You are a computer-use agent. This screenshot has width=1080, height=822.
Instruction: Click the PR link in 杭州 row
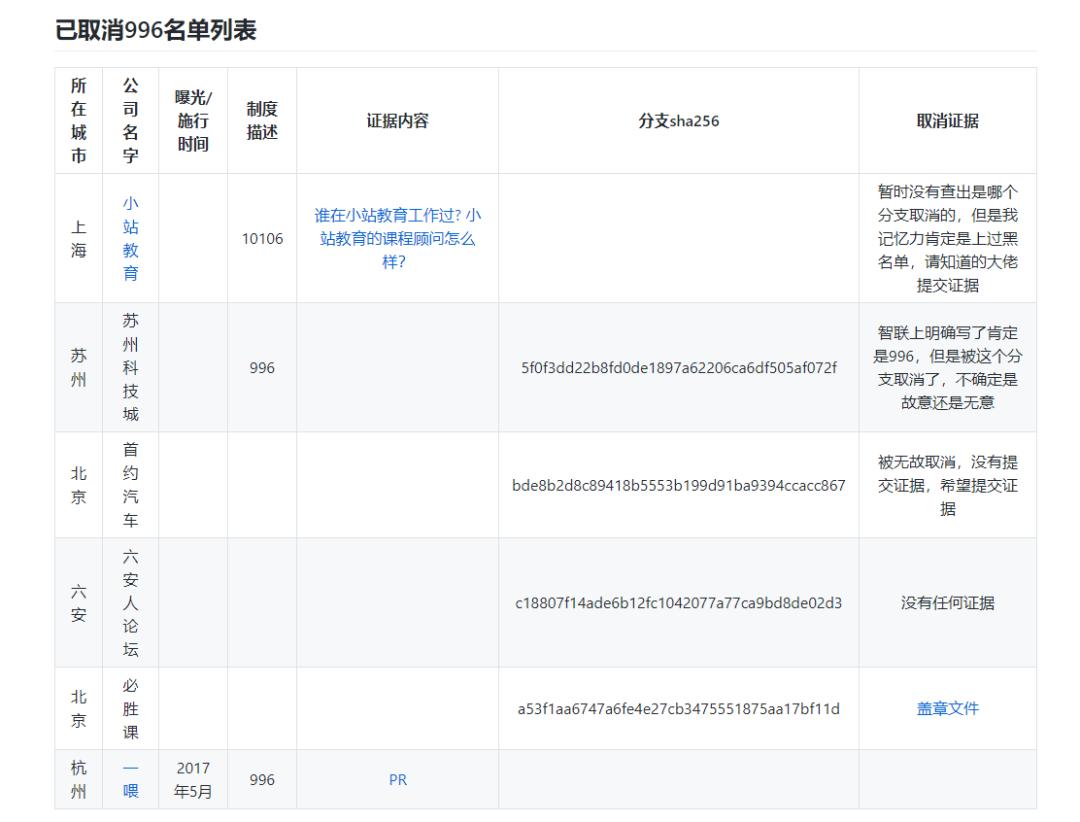397,780
